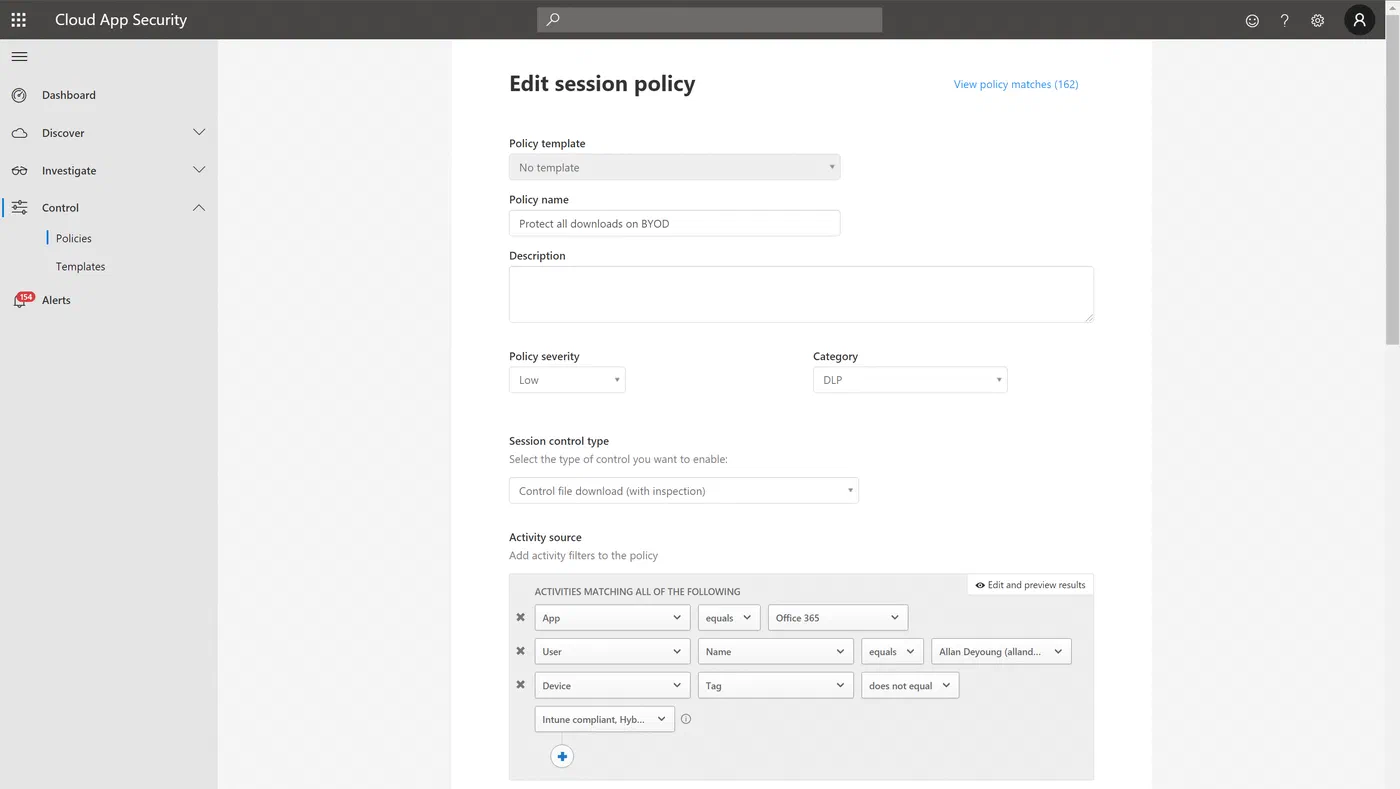Click the Investigate glasses icon
The width and height of the screenshot is (1400, 789).
point(19,171)
